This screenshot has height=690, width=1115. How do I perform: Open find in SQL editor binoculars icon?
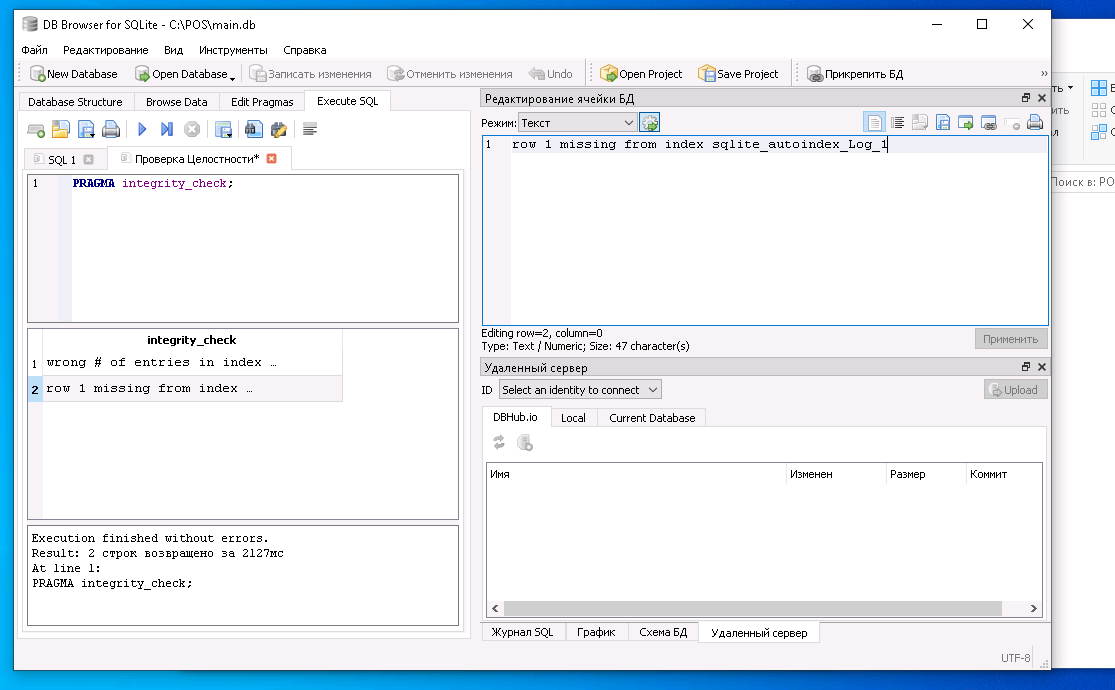pyautogui.click(x=254, y=129)
